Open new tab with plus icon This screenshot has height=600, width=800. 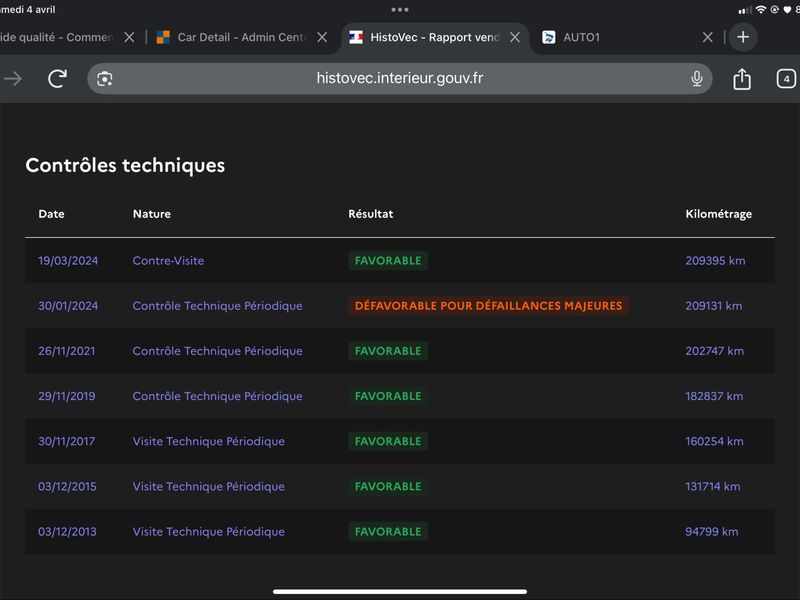(742, 37)
